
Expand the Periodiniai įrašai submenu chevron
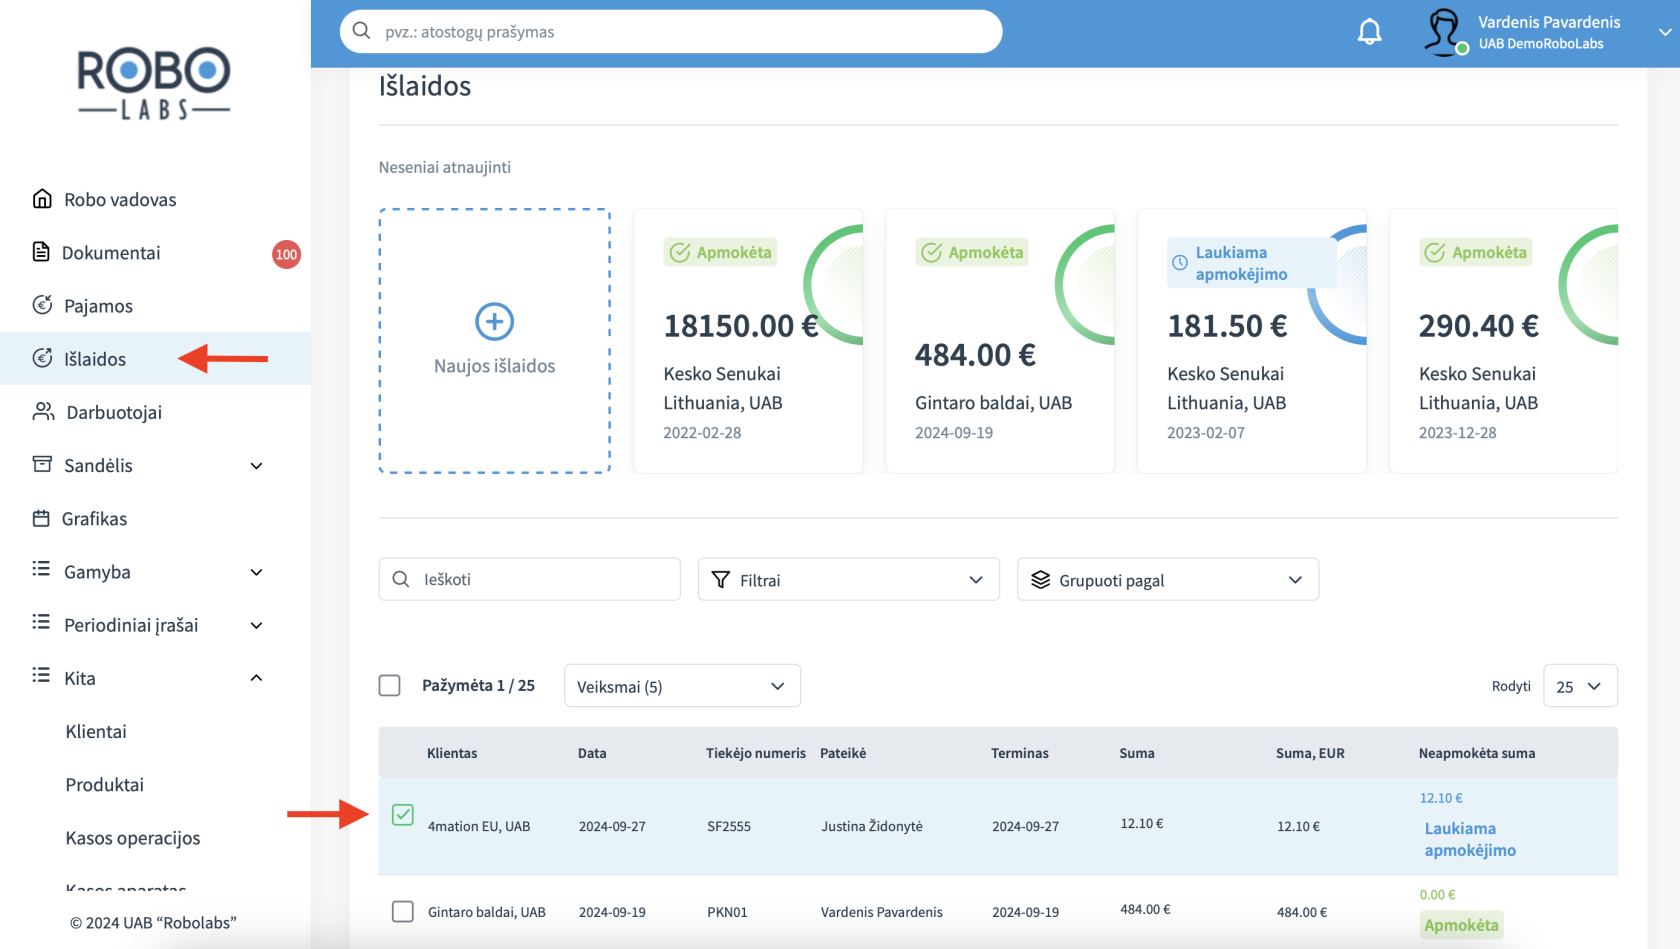coord(256,626)
